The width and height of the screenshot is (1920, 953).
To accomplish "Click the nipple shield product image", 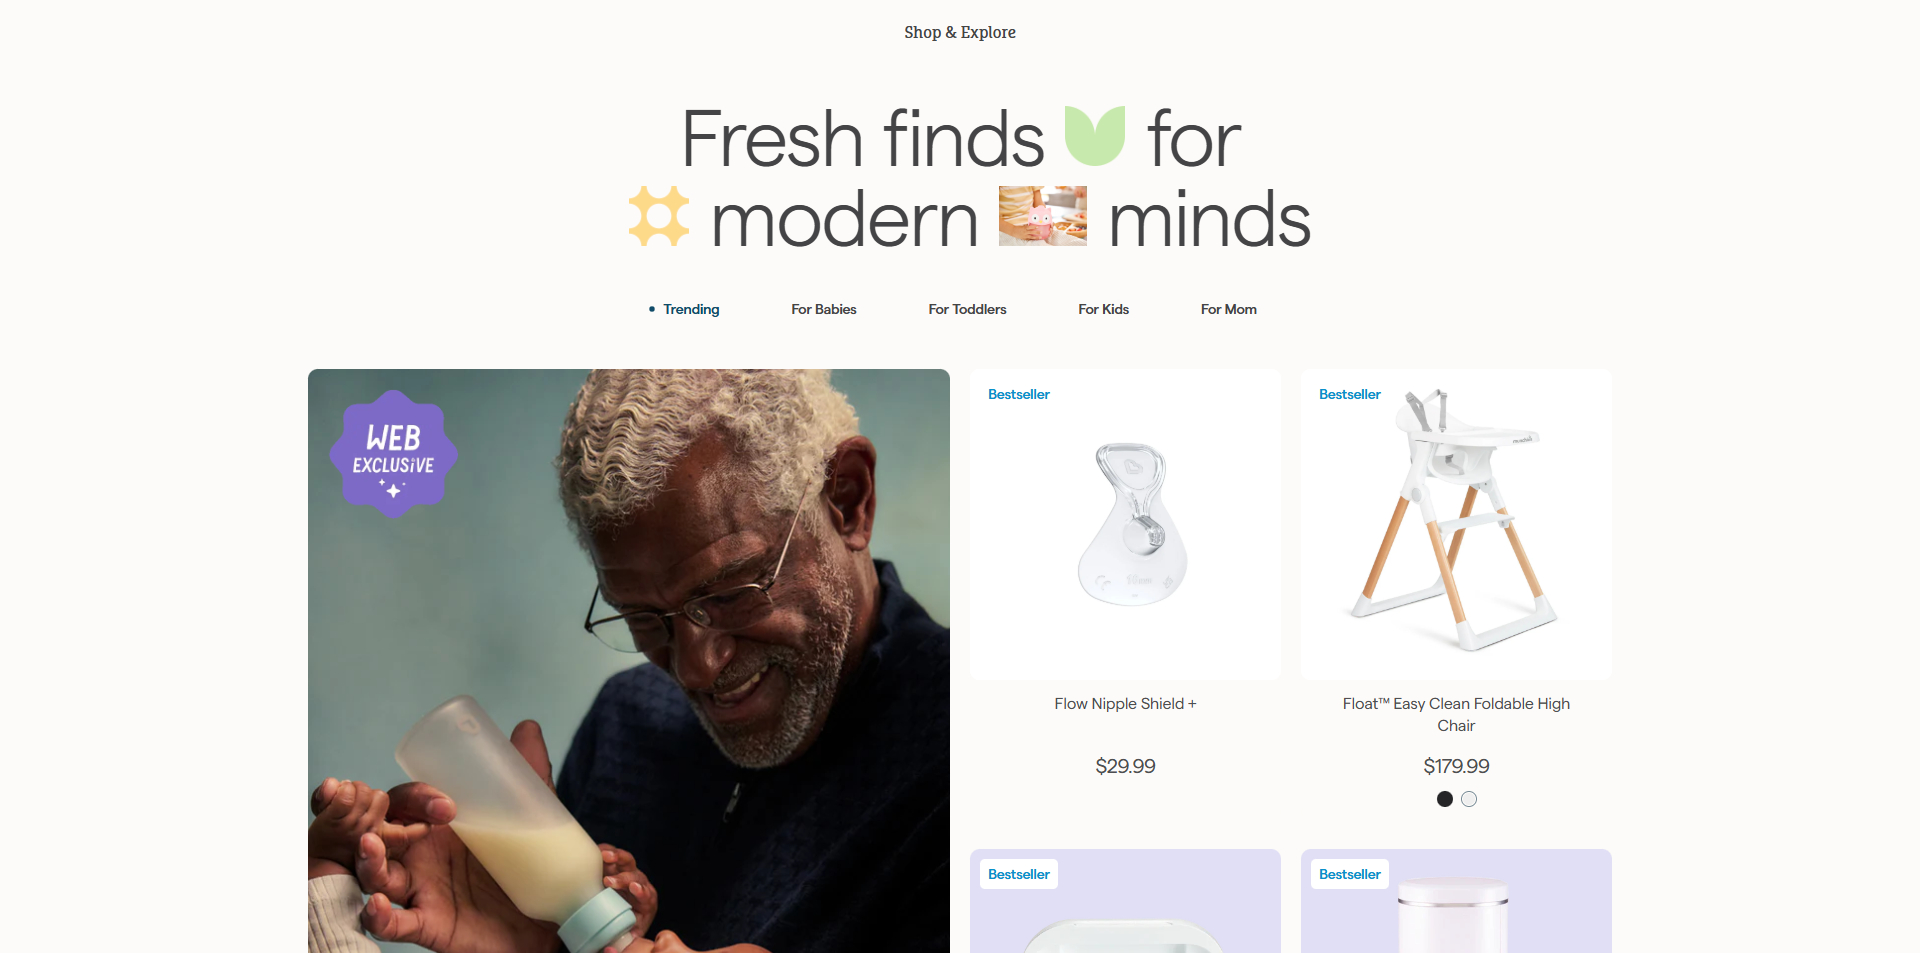I will [x=1133, y=525].
